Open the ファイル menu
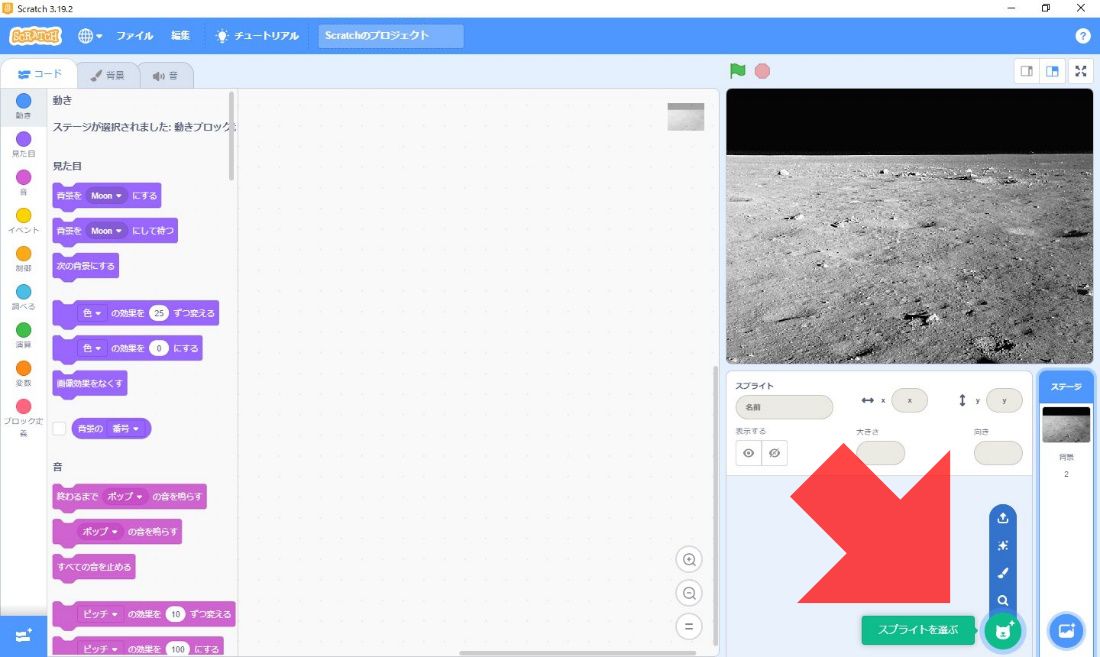The height and width of the screenshot is (657, 1100). pos(135,36)
